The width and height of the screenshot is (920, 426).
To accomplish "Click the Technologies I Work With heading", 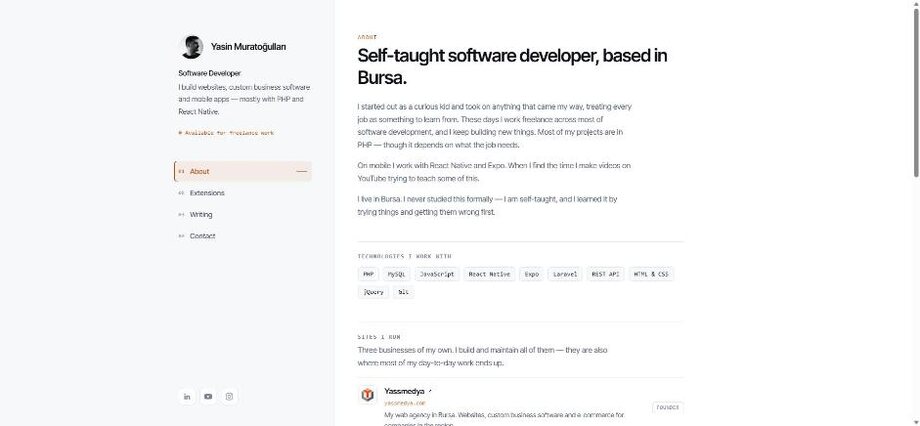I will 404,256.
